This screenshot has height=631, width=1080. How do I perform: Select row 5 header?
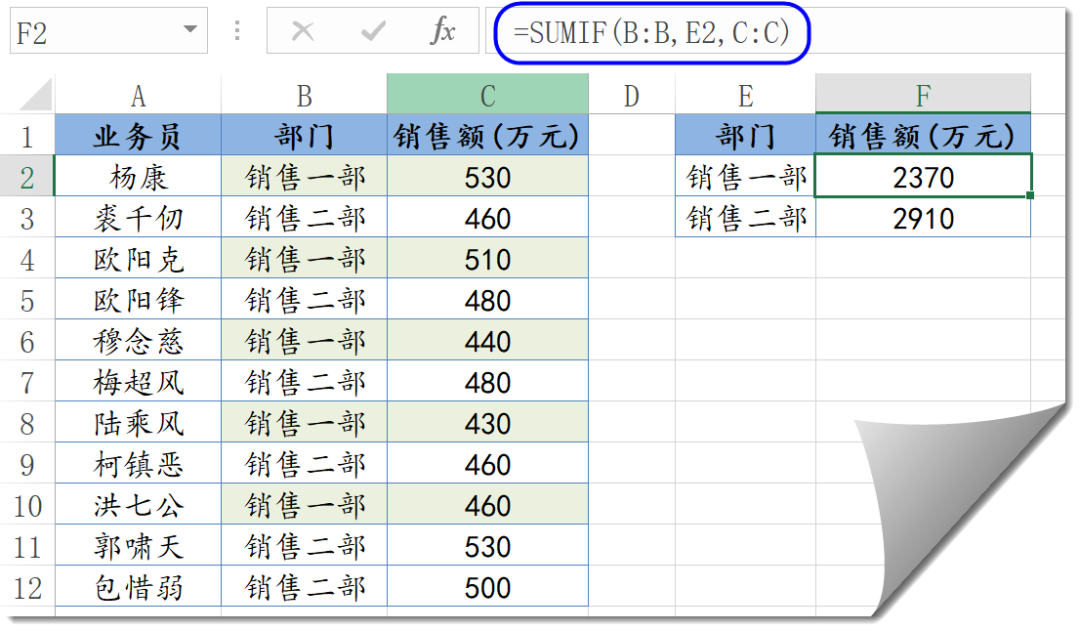click(x=27, y=300)
